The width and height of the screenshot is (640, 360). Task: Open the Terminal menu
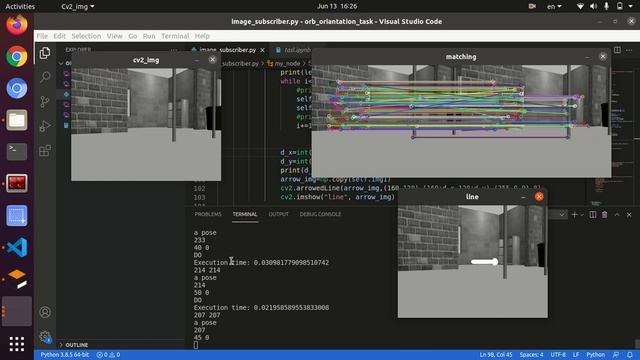coord(175,36)
